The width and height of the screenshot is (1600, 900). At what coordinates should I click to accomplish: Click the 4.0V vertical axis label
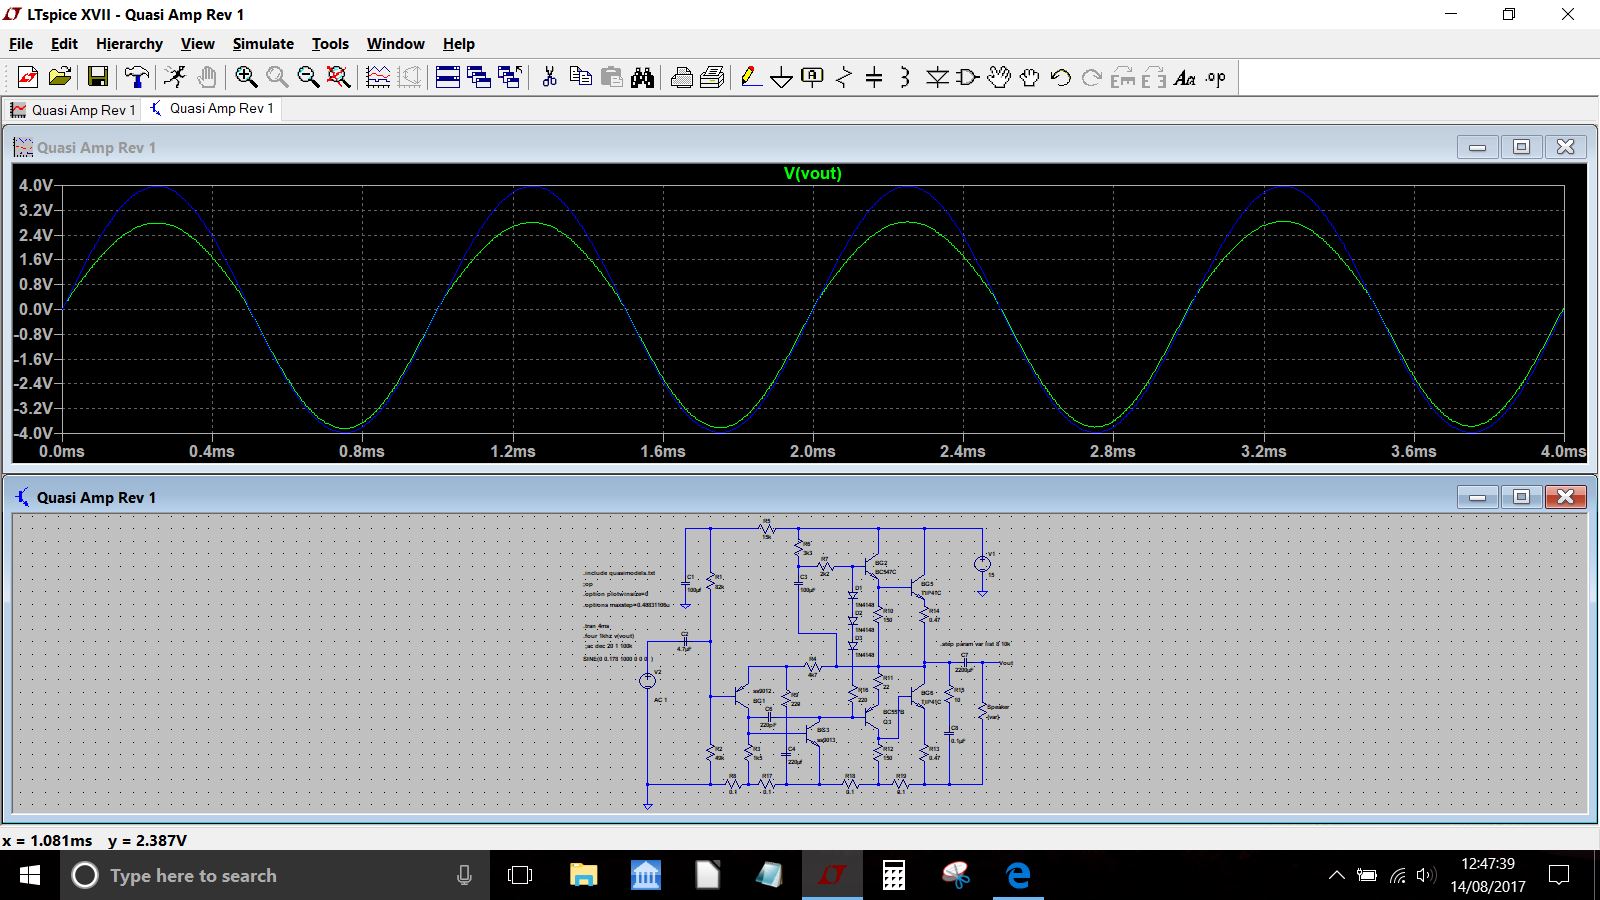click(35, 185)
